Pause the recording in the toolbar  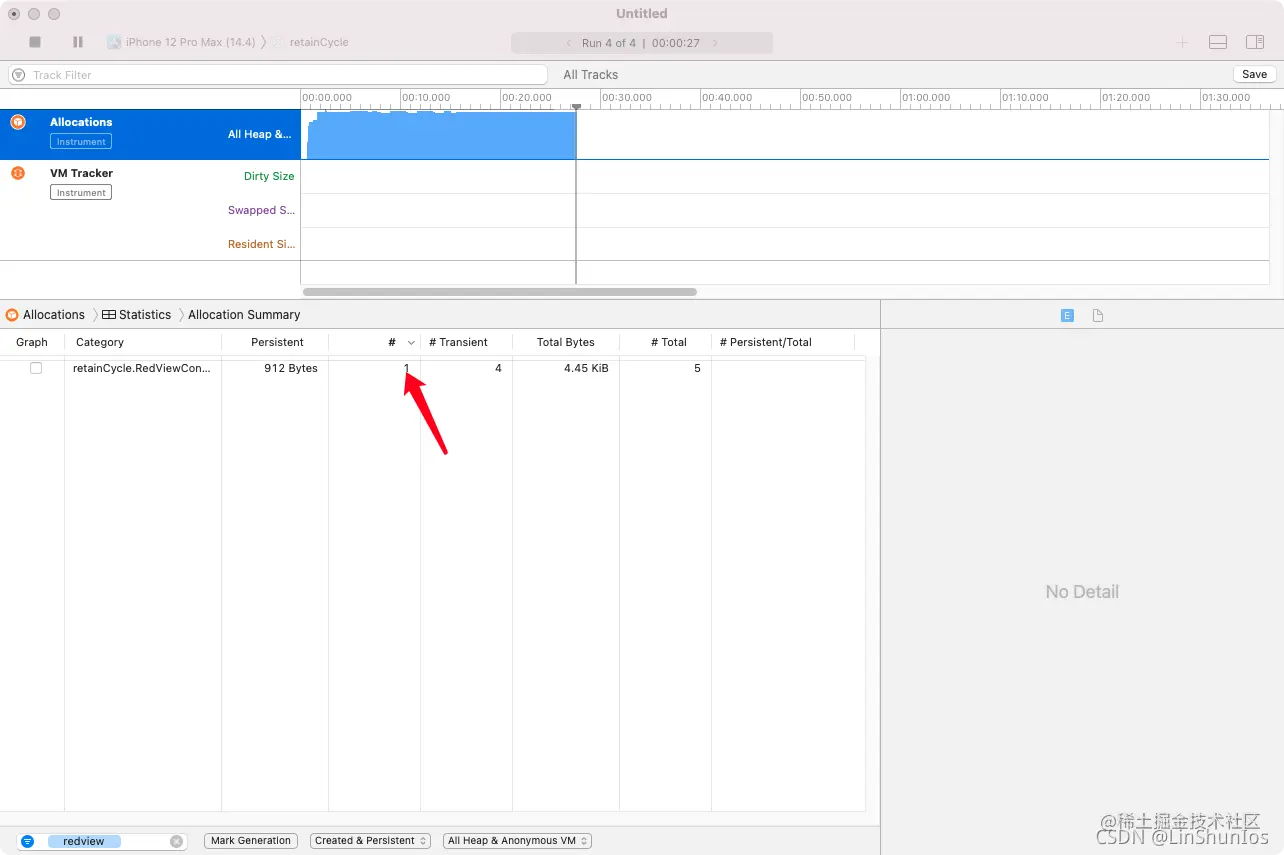tap(78, 42)
